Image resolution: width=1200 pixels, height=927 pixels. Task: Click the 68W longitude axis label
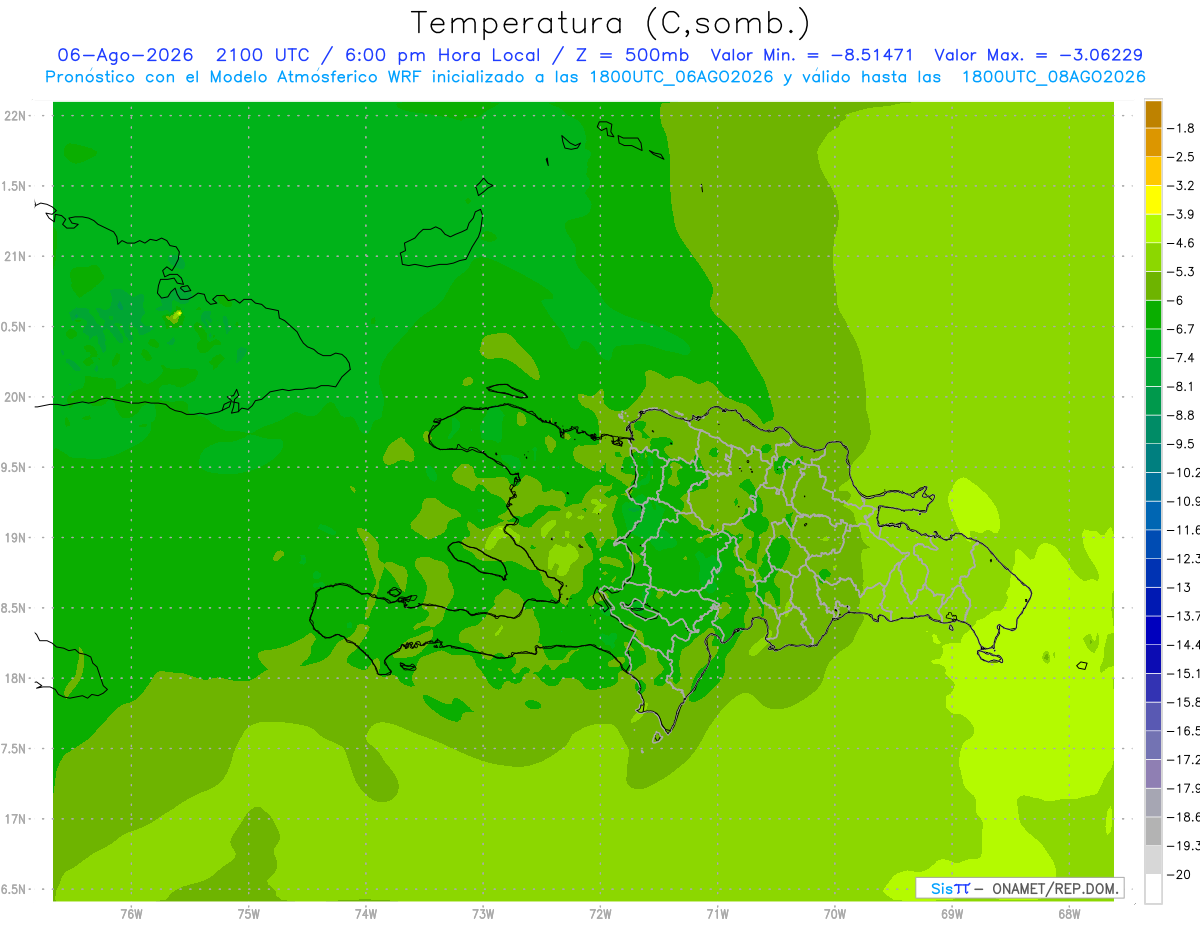coord(1069,914)
